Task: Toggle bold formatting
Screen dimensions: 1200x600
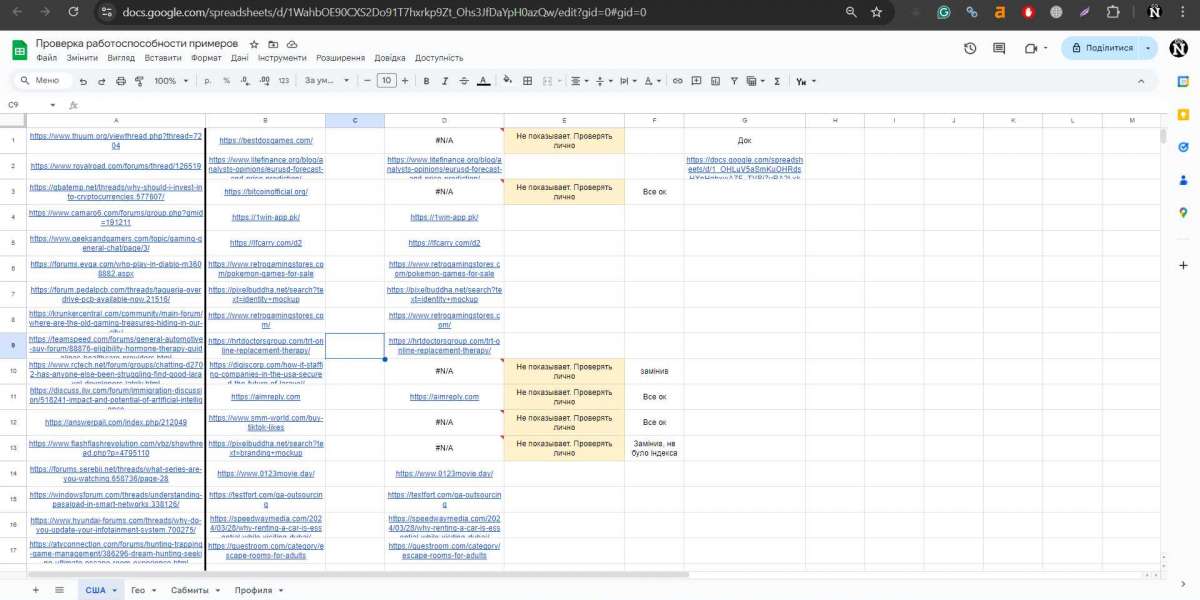Action: coord(427,81)
